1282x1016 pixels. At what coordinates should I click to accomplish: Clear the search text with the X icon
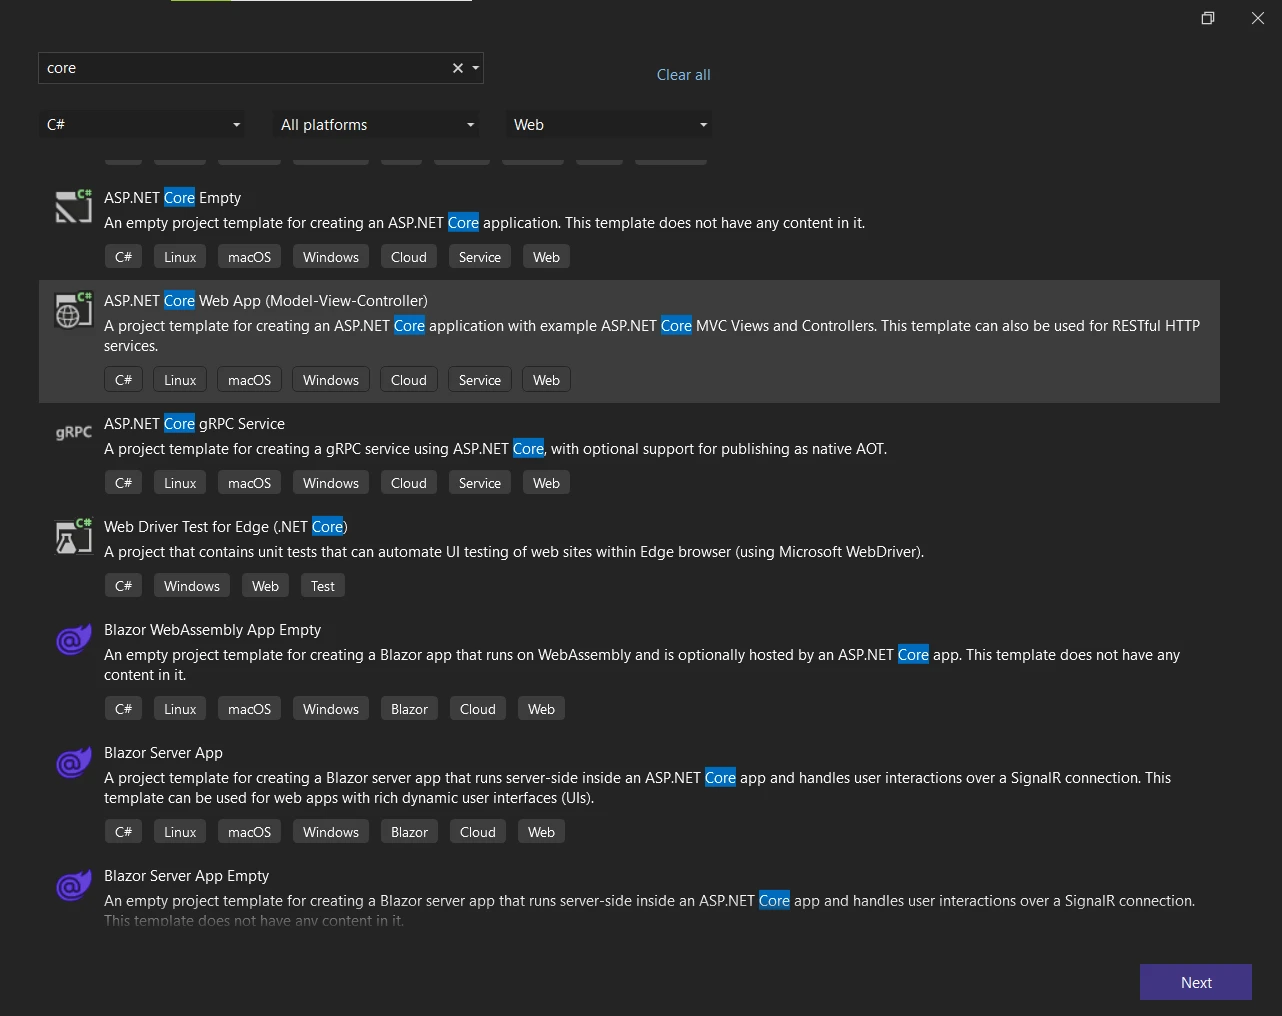coord(457,68)
